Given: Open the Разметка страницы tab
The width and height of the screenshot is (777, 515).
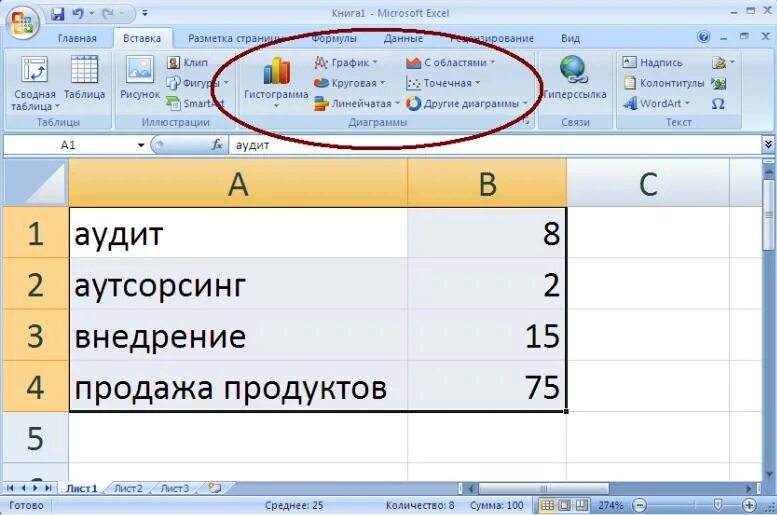Looking at the screenshot, I should [235, 38].
